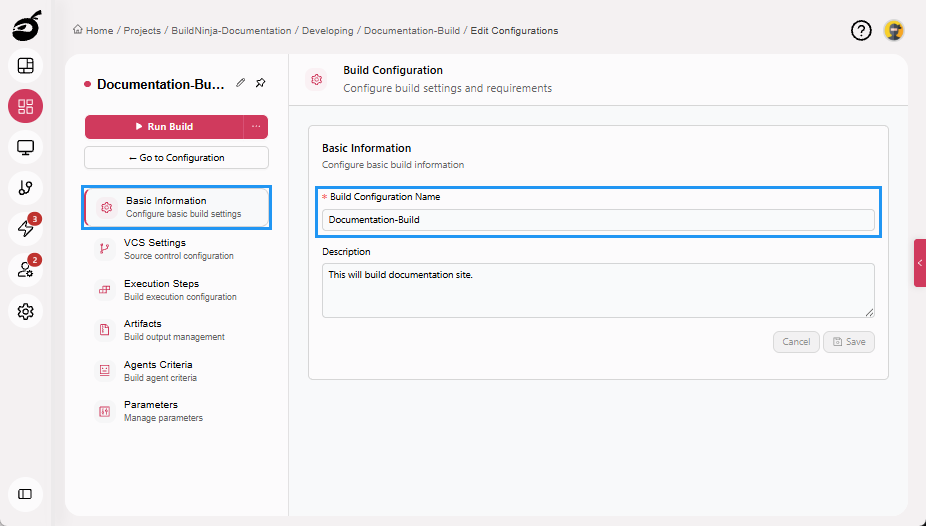This screenshot has width=926, height=526.
Task: Open the Projects grid icon in sidebar
Action: 25,106
